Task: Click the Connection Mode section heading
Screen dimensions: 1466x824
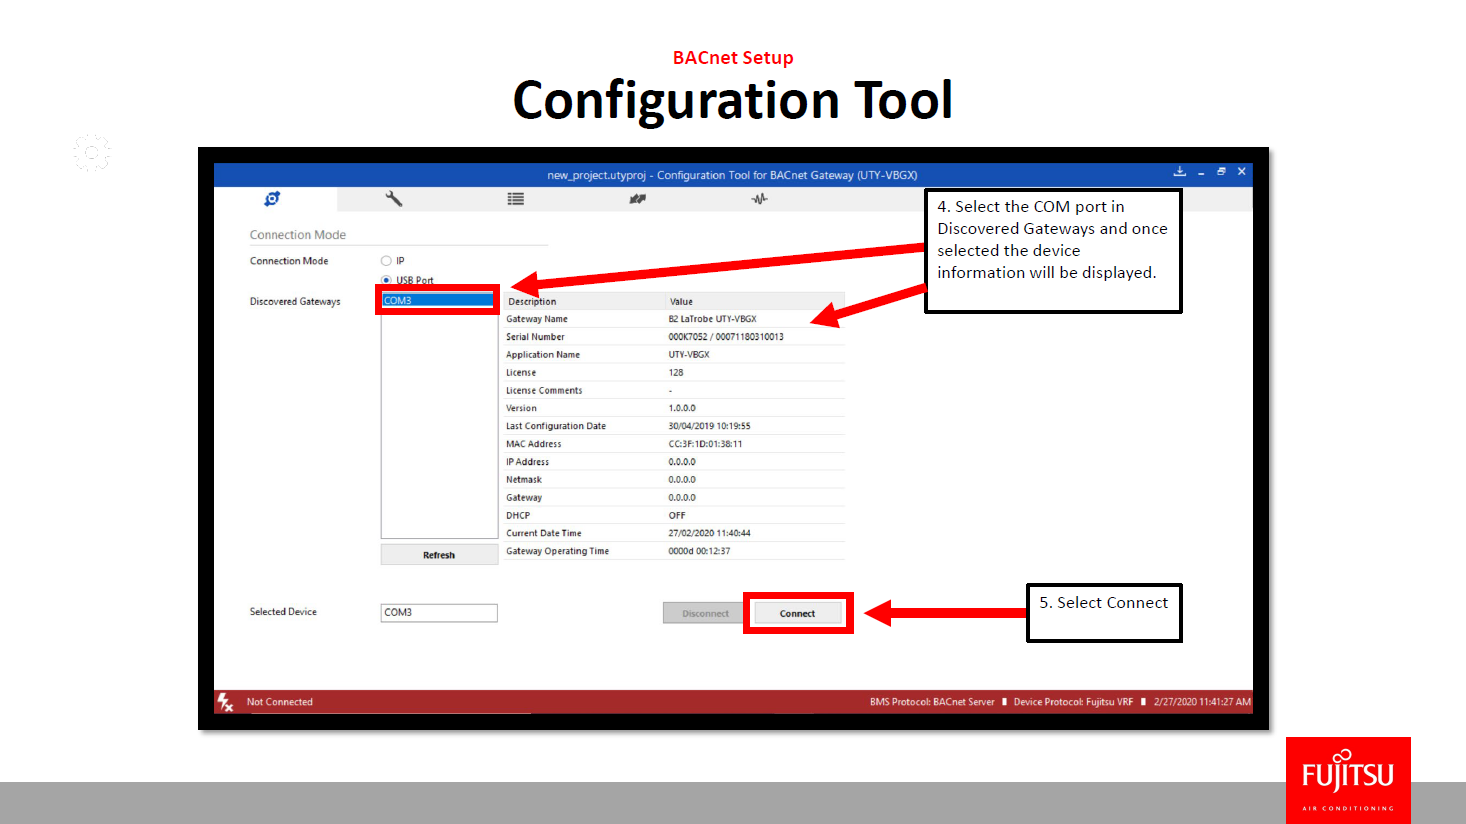Action: [x=298, y=235]
